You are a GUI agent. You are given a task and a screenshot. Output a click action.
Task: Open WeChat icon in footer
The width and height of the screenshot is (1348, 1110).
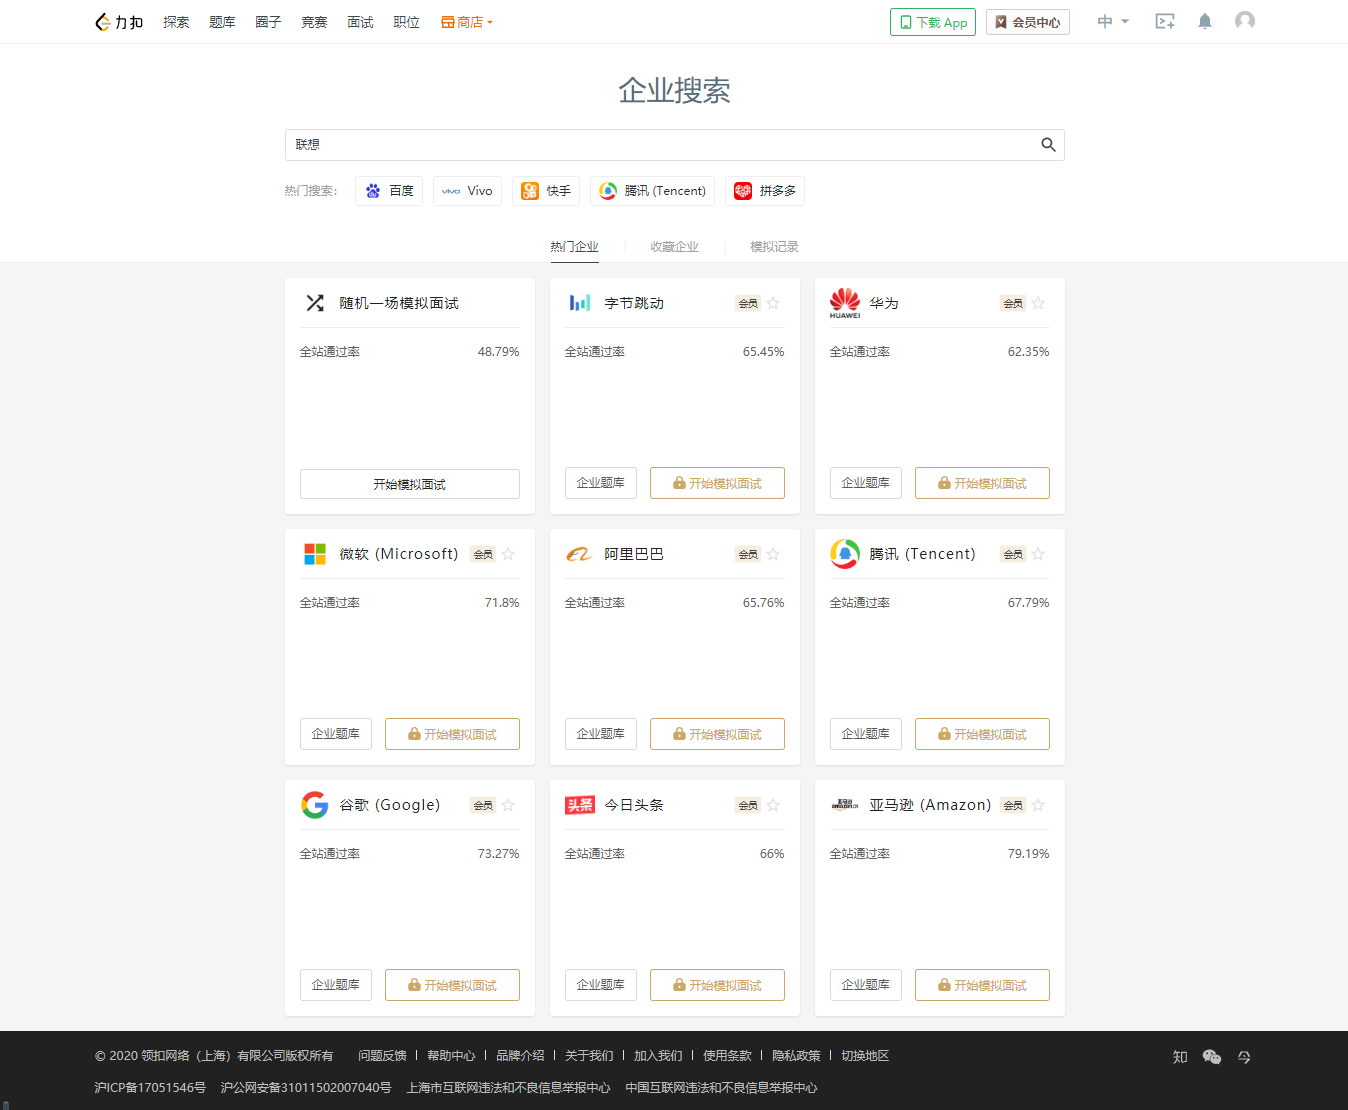tap(1212, 1057)
